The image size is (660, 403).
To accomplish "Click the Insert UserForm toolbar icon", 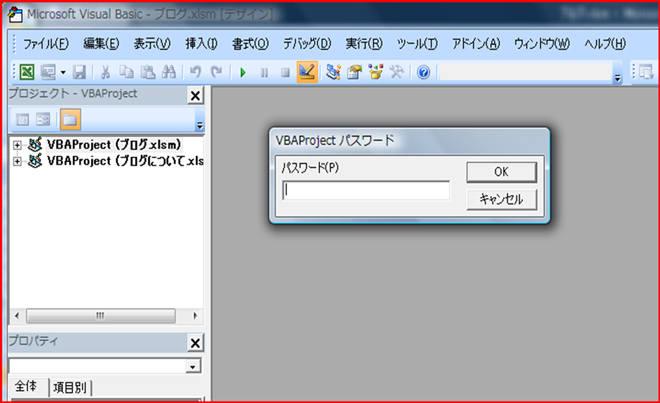I will coord(48,72).
